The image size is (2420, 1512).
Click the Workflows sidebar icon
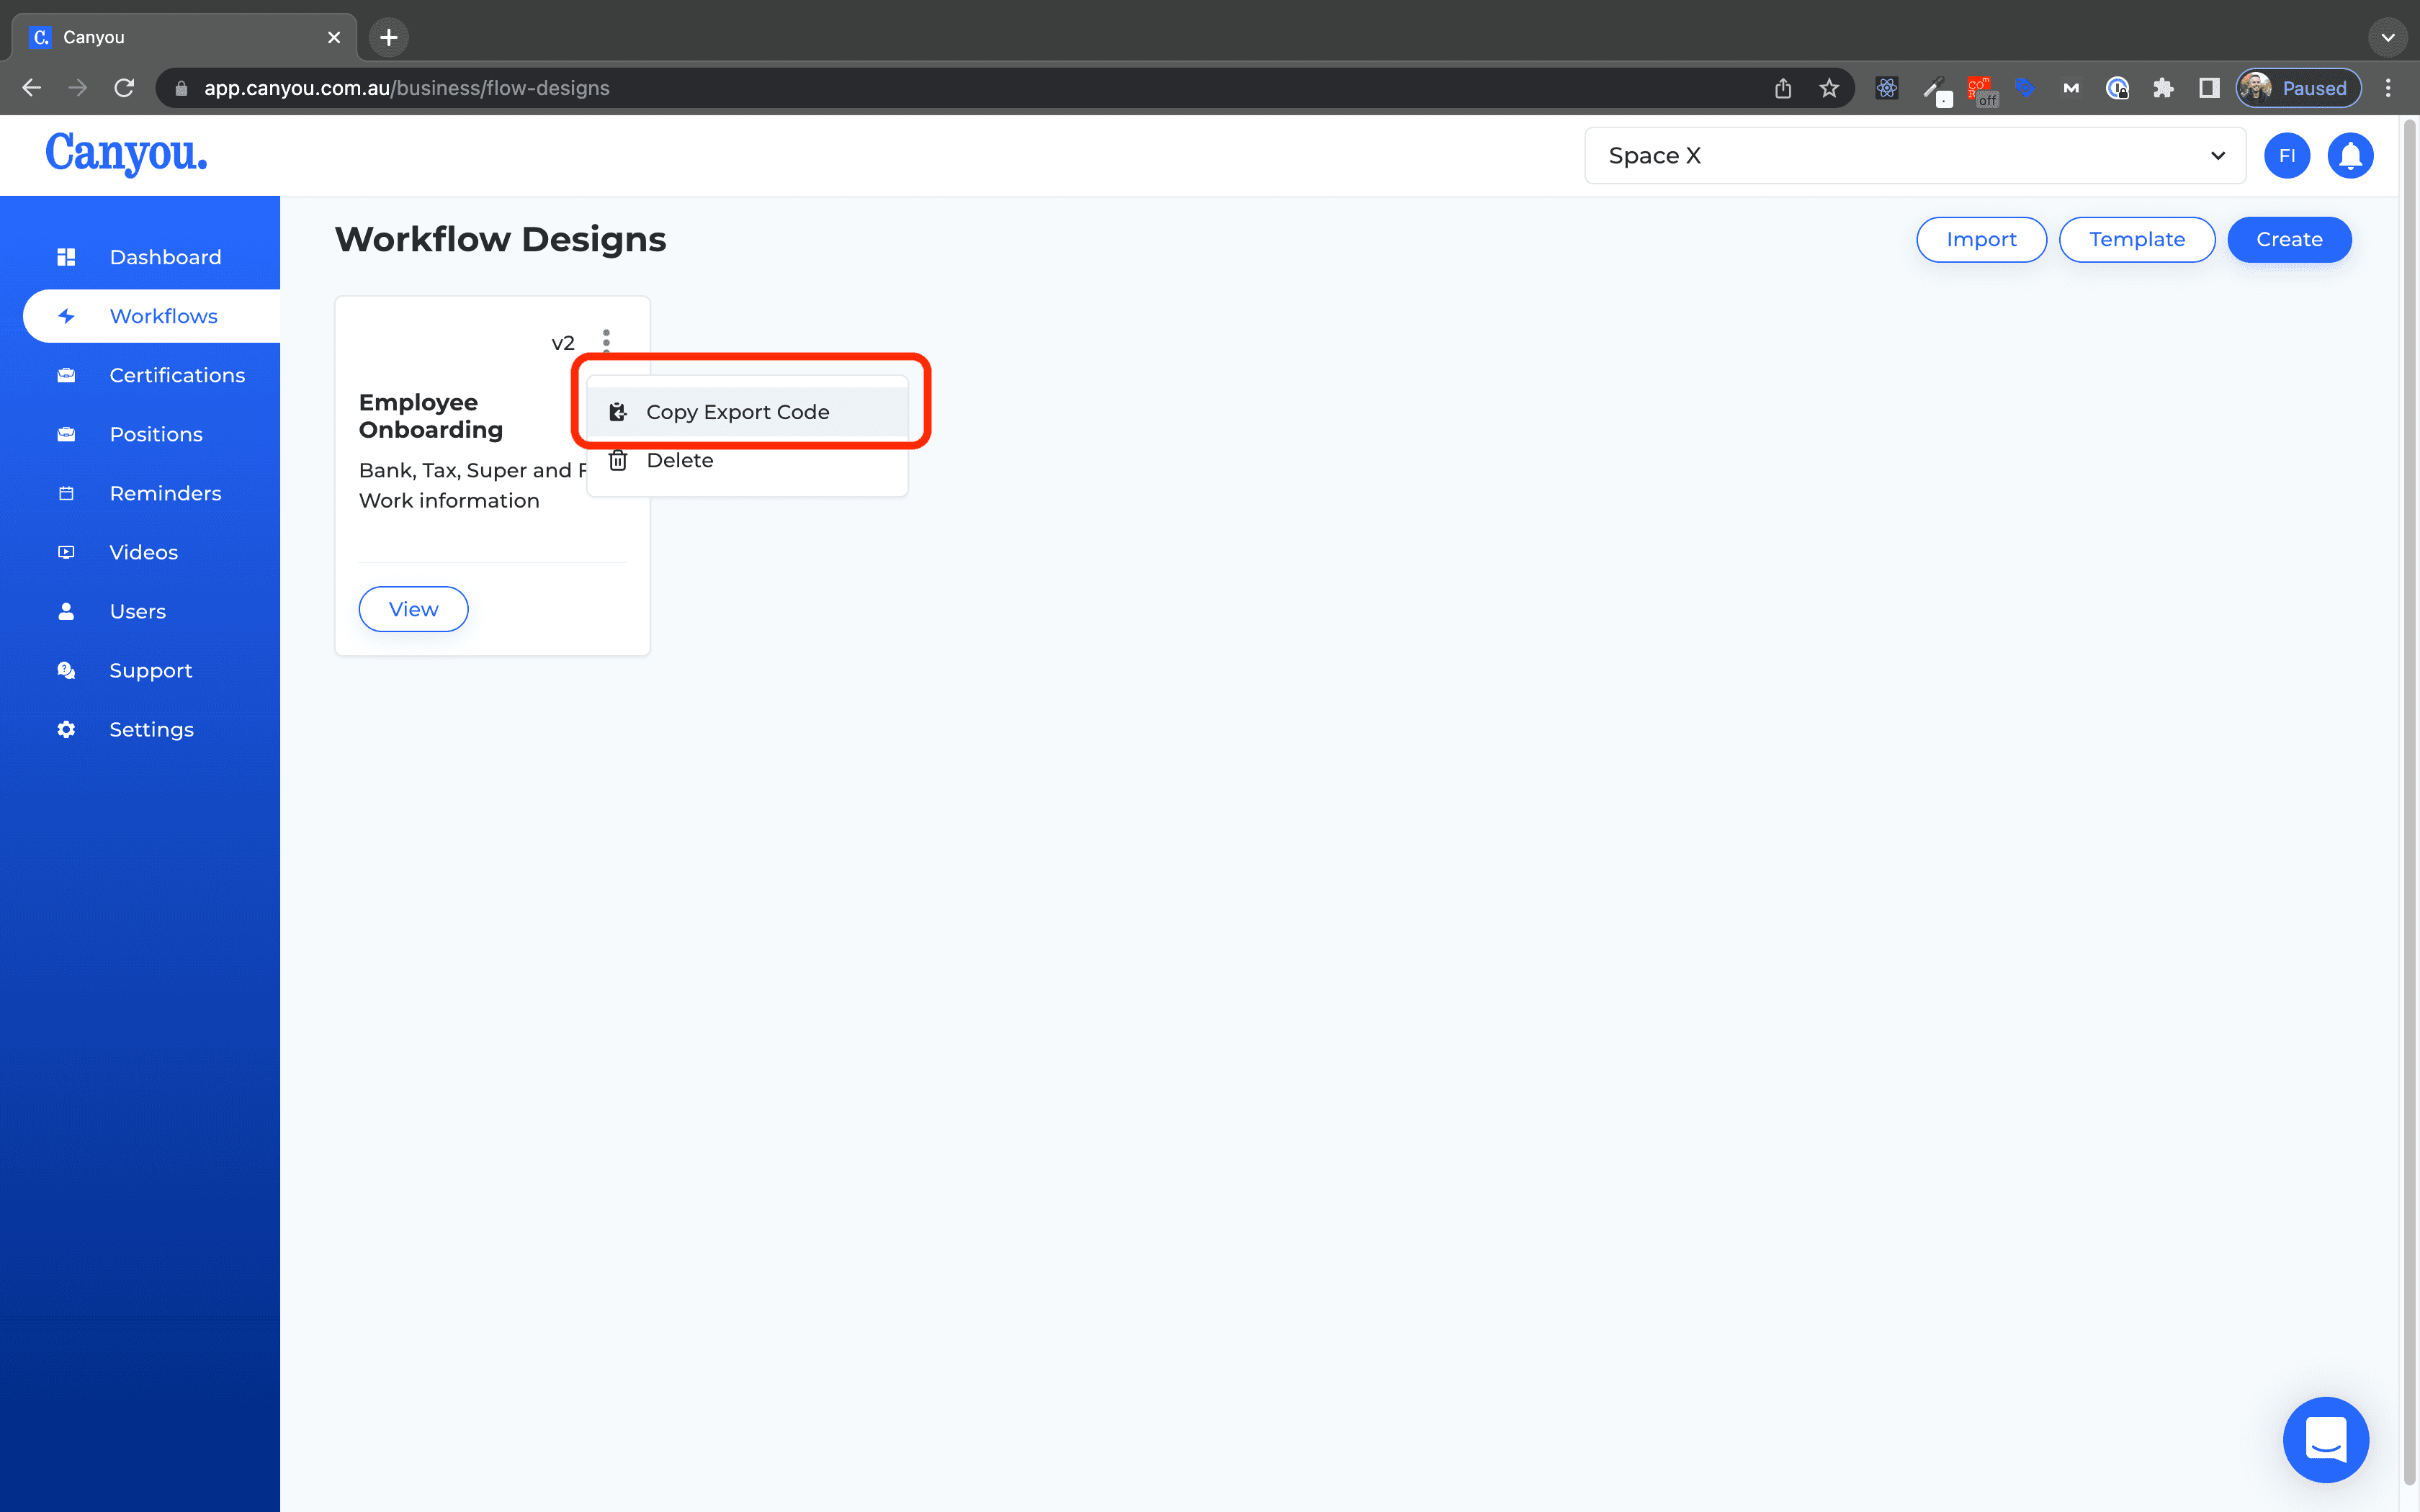point(65,315)
